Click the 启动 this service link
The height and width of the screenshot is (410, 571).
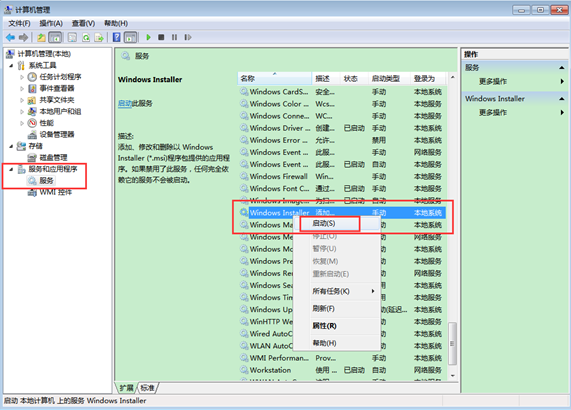(x=125, y=104)
